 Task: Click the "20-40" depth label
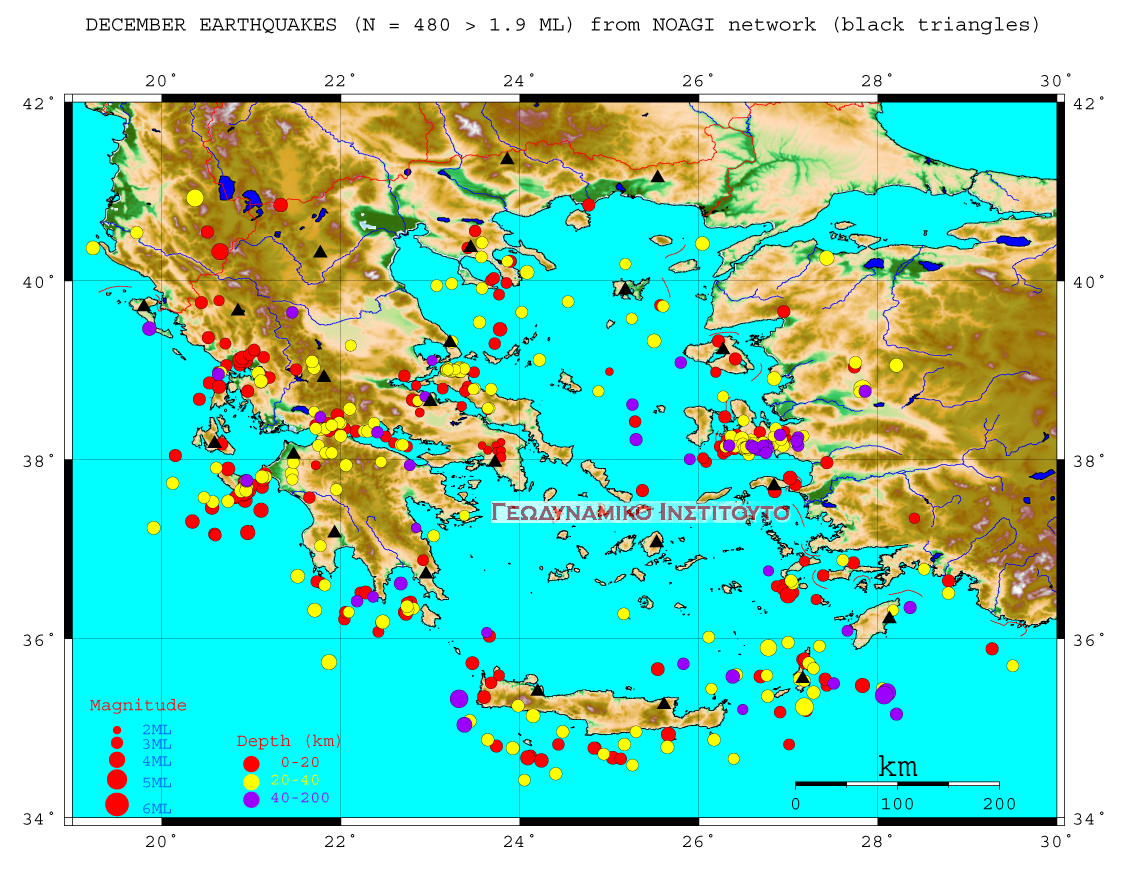pos(295,780)
